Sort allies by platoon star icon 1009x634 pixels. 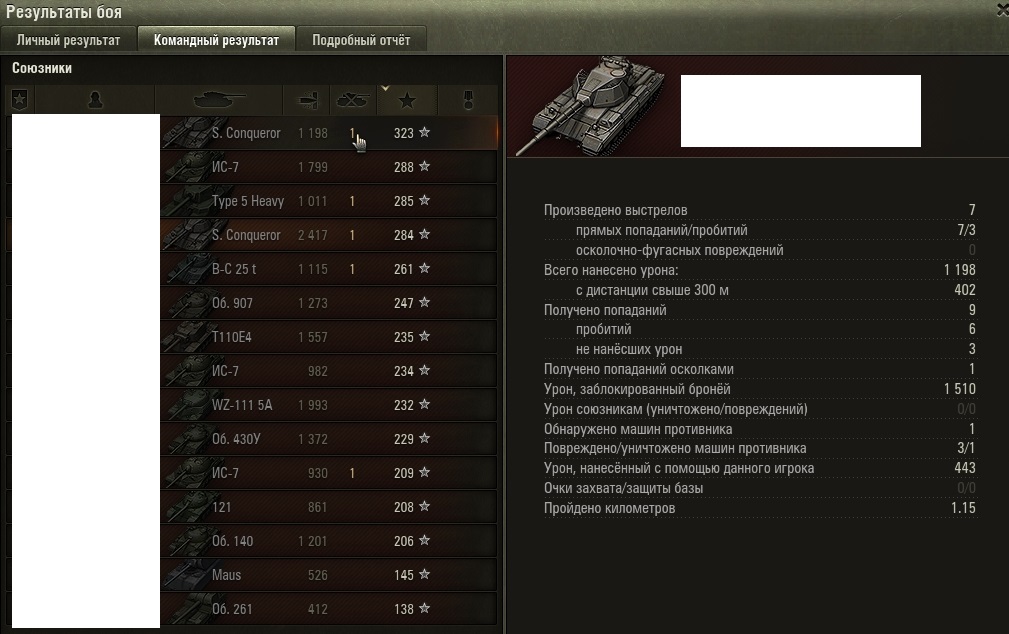(x=19, y=100)
